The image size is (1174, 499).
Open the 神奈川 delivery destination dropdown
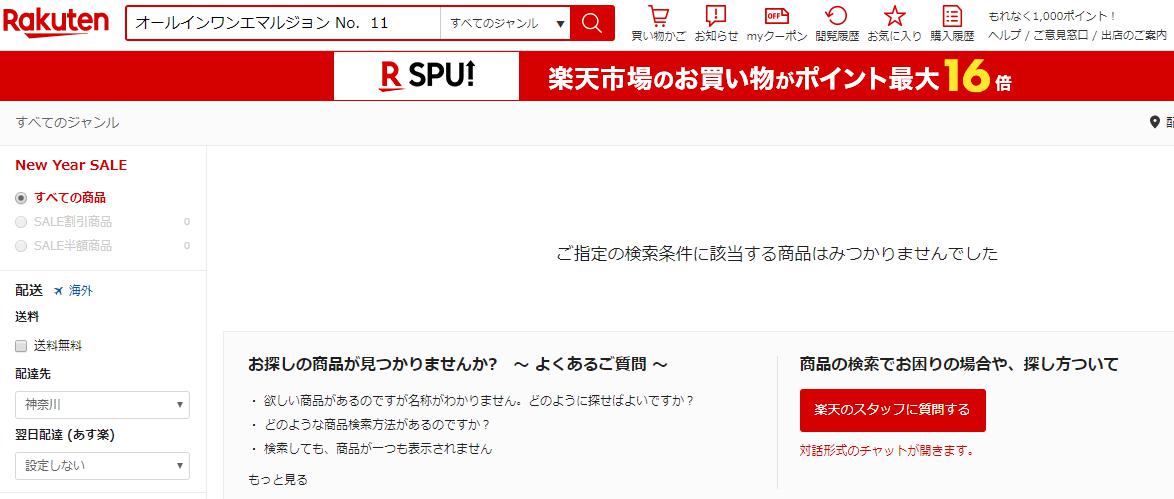(103, 405)
